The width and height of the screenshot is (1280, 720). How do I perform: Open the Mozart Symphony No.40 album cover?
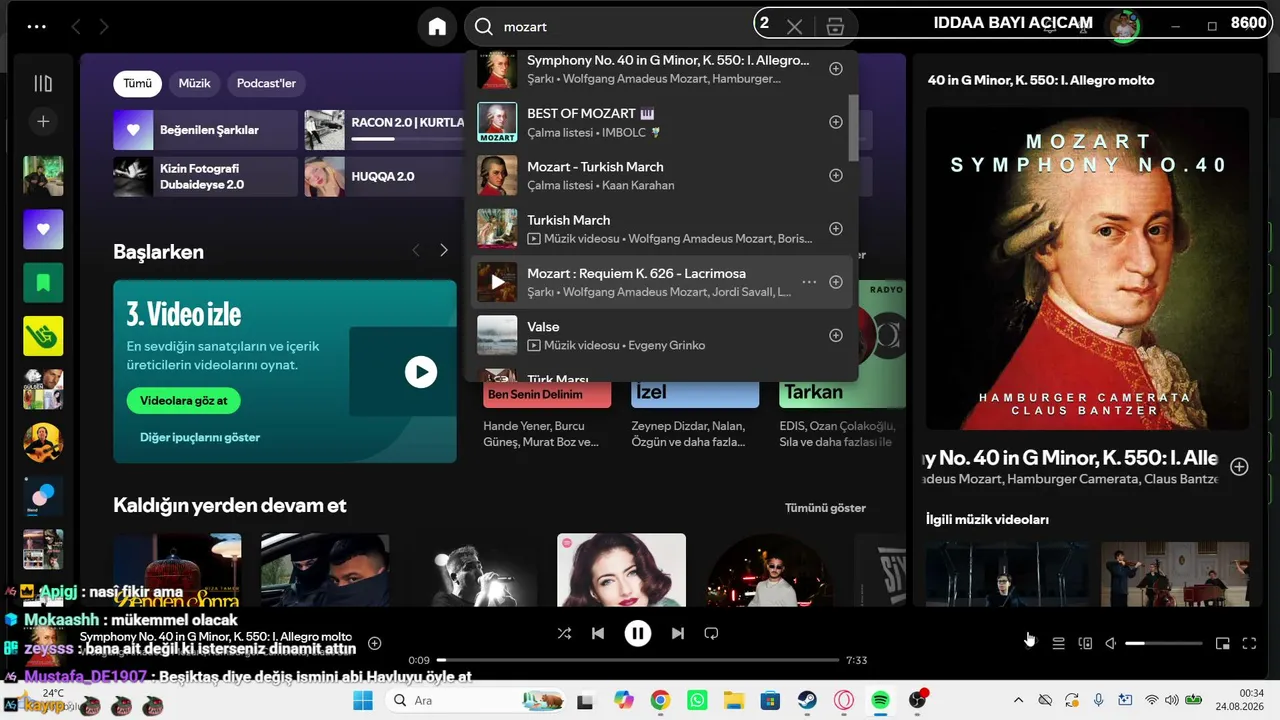[1087, 269]
